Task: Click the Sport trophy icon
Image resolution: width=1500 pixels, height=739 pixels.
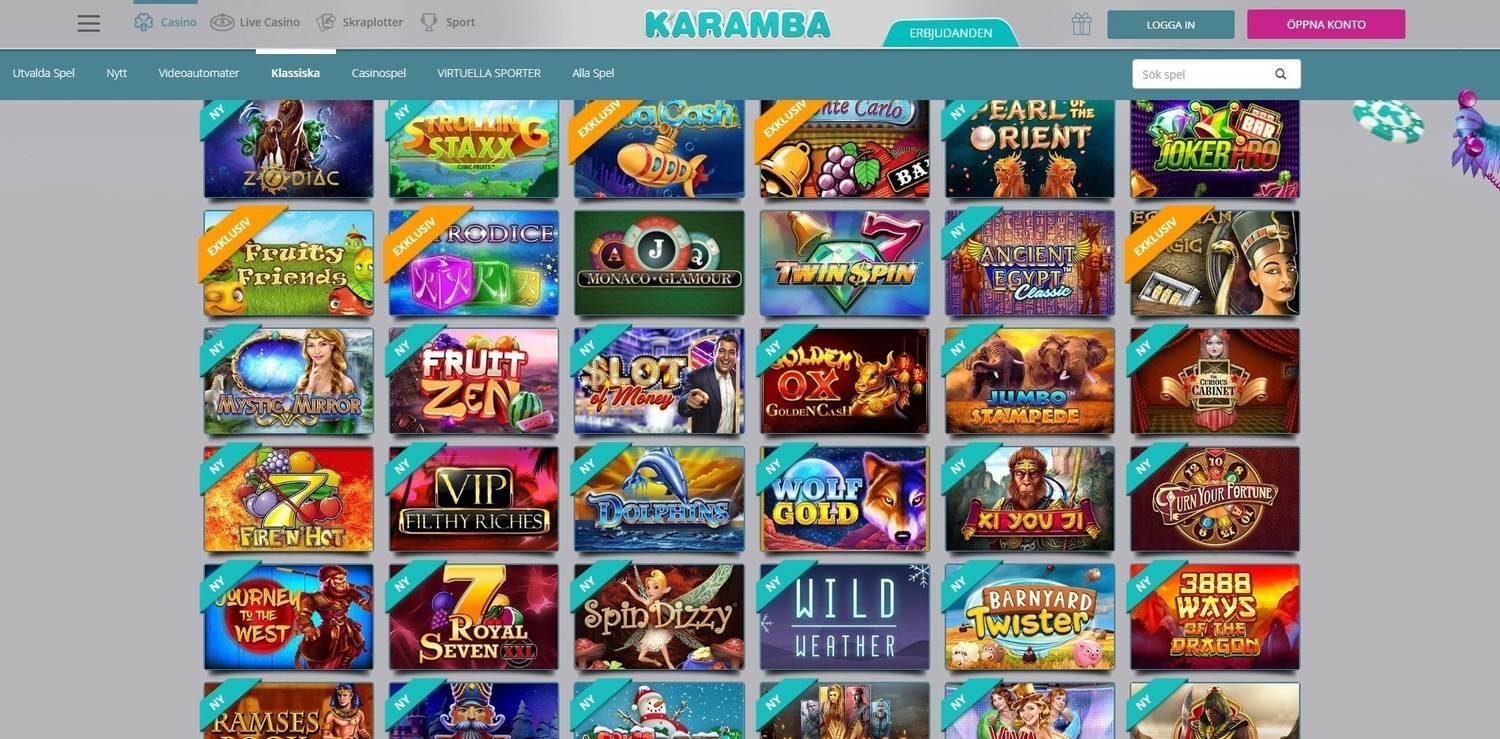Action: (429, 22)
